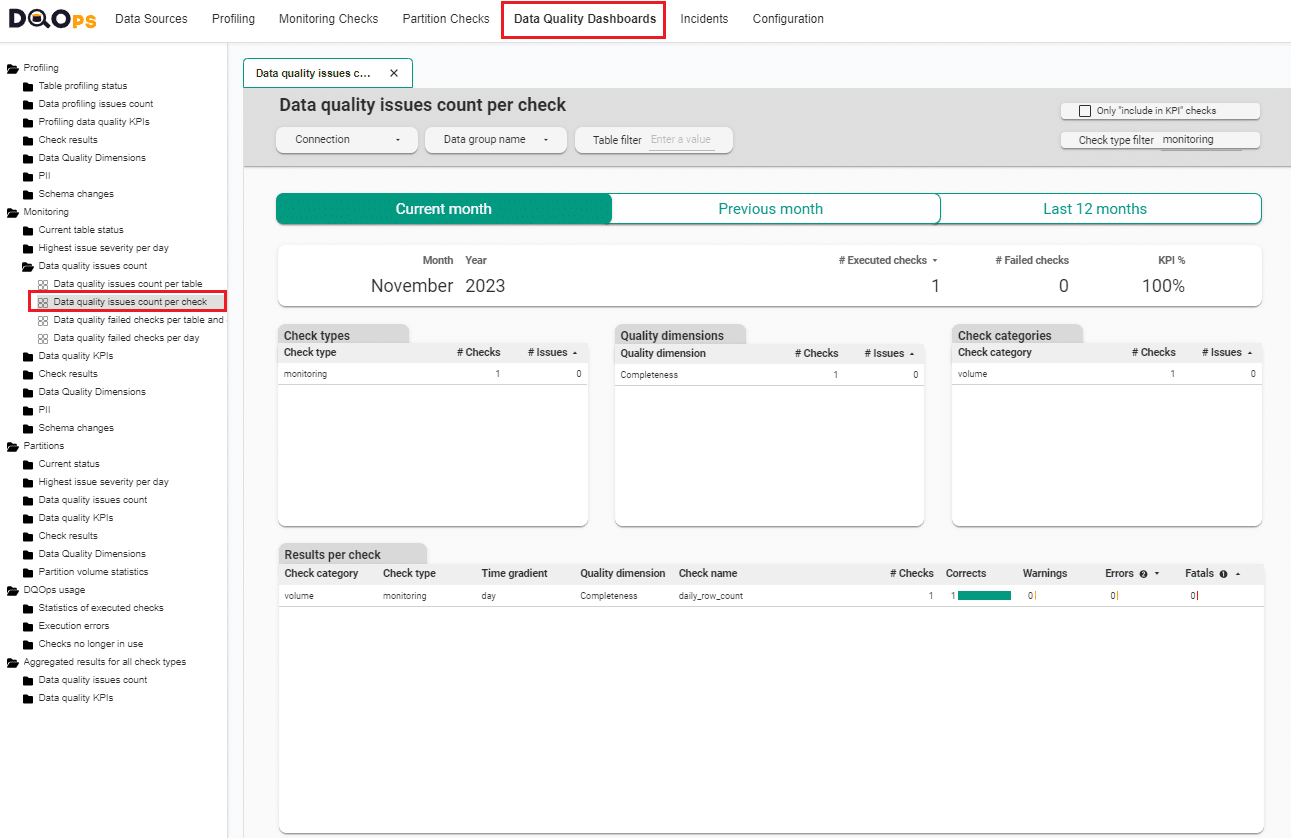
Task: Select the folder icon next to Current table status
Action: point(27,229)
